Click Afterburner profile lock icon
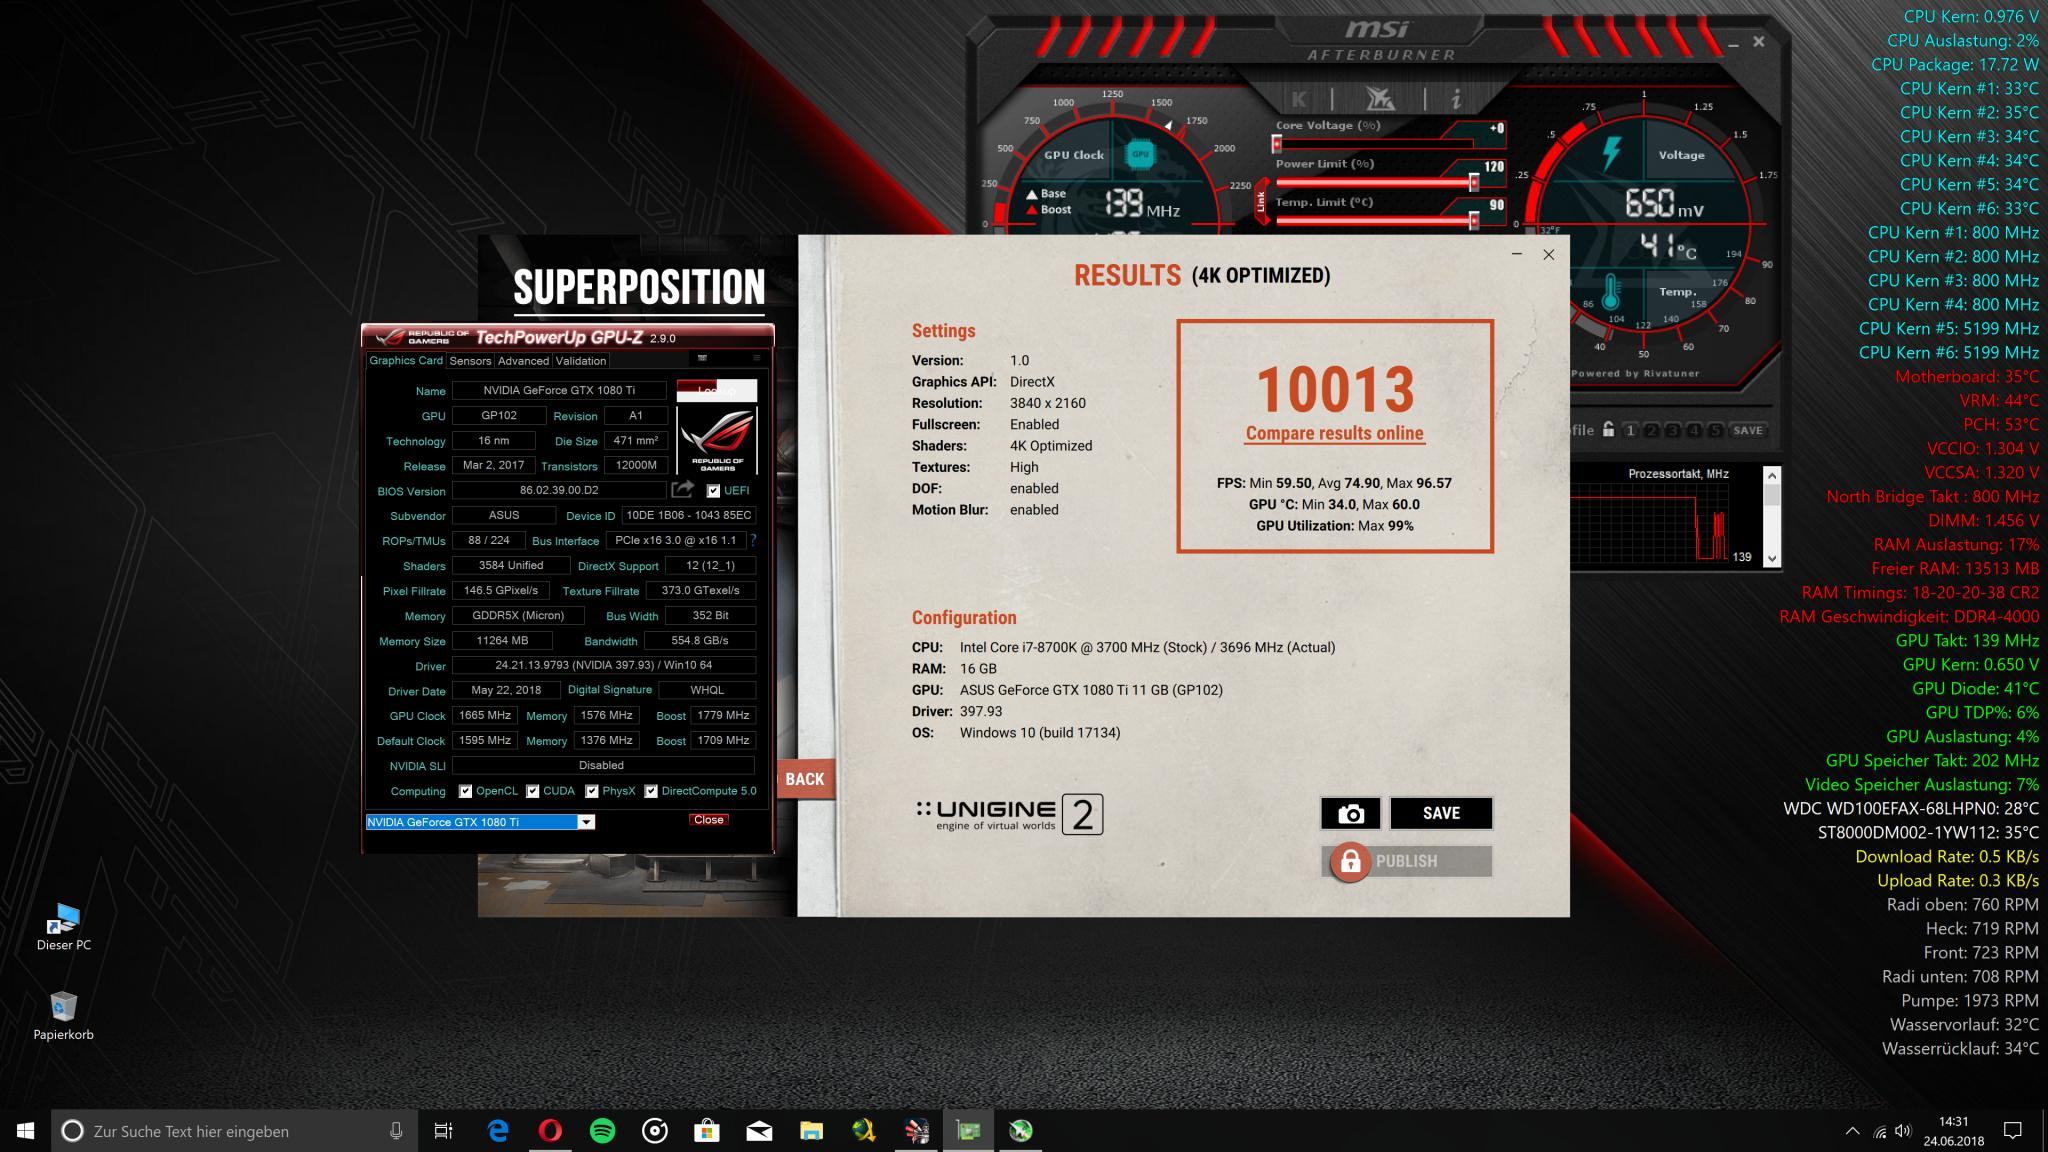The width and height of the screenshot is (2048, 1152). tap(1608, 430)
